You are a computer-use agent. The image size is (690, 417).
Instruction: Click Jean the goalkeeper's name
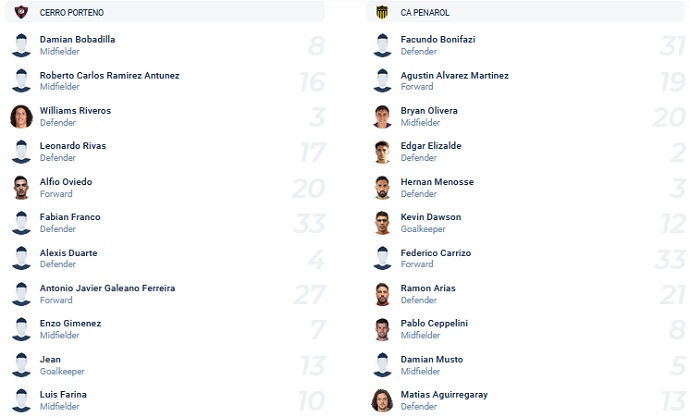[x=50, y=359]
